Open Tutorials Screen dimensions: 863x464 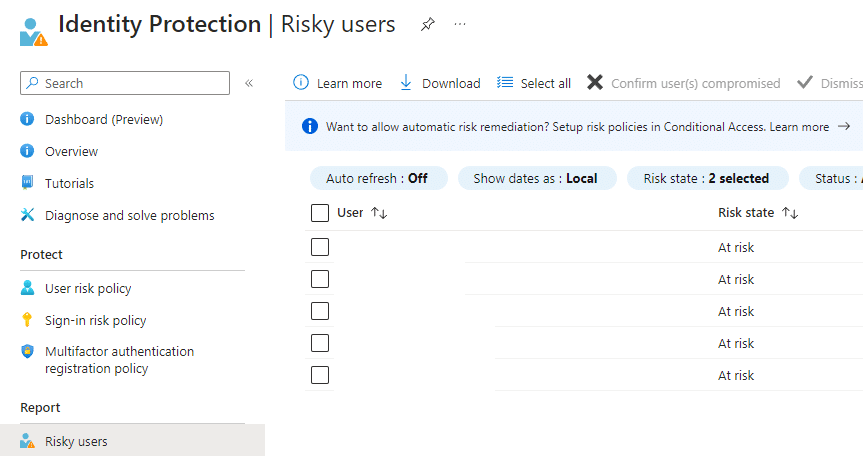69,183
